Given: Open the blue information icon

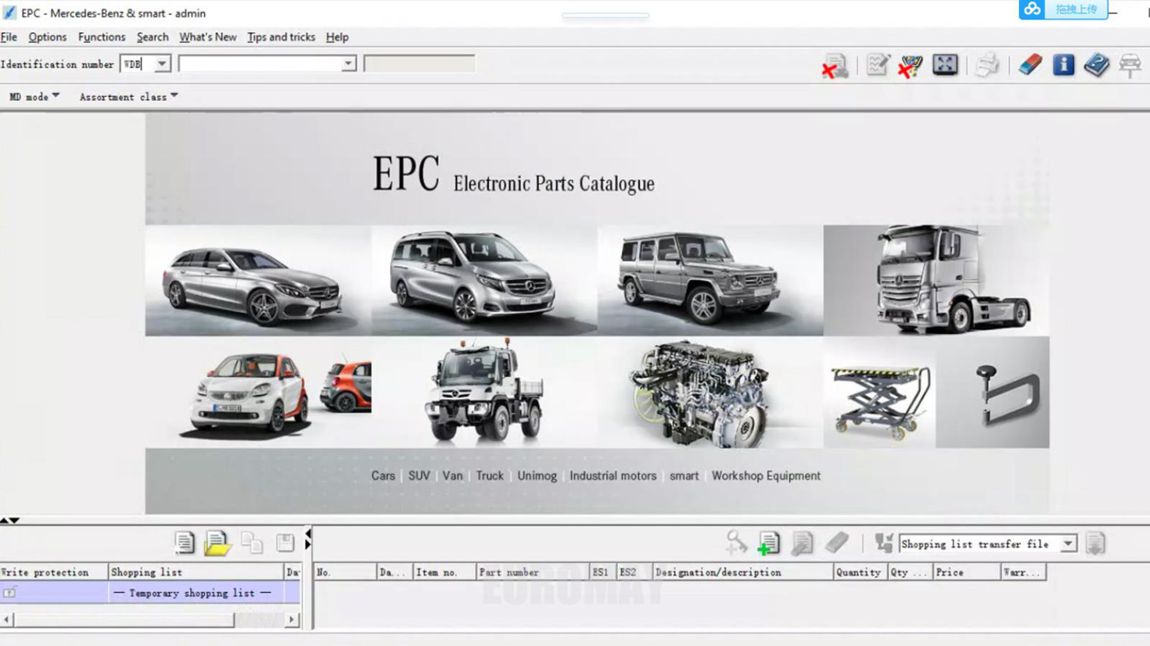Looking at the screenshot, I should 1063,65.
